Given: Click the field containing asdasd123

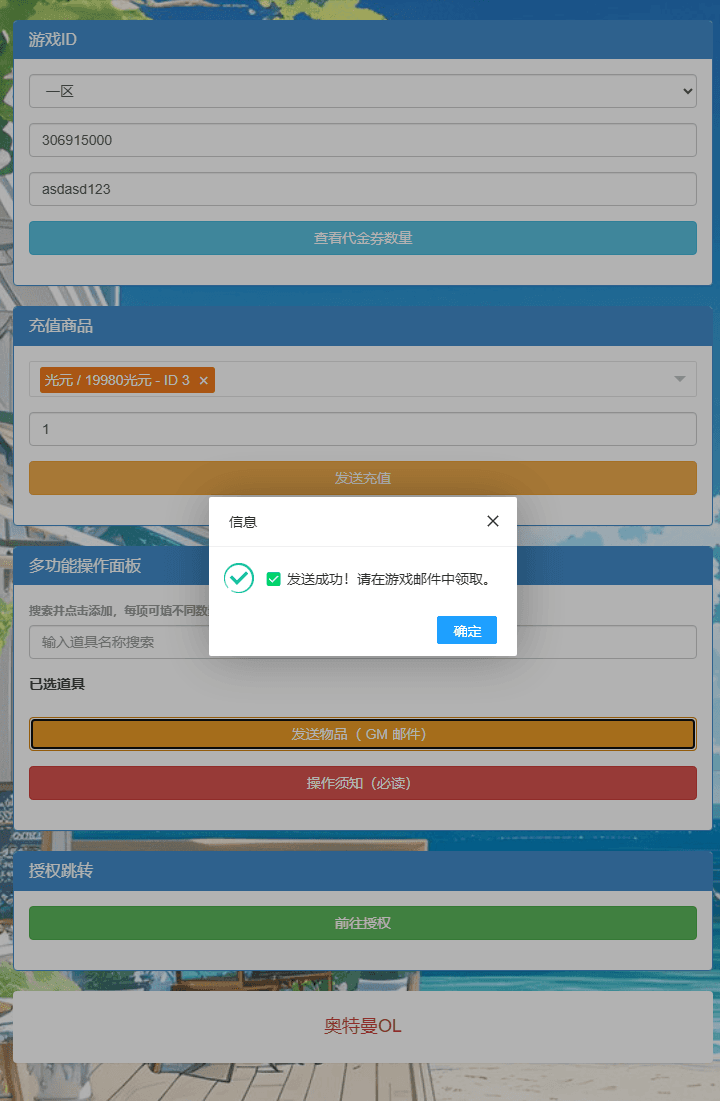Looking at the screenshot, I should (x=362, y=190).
